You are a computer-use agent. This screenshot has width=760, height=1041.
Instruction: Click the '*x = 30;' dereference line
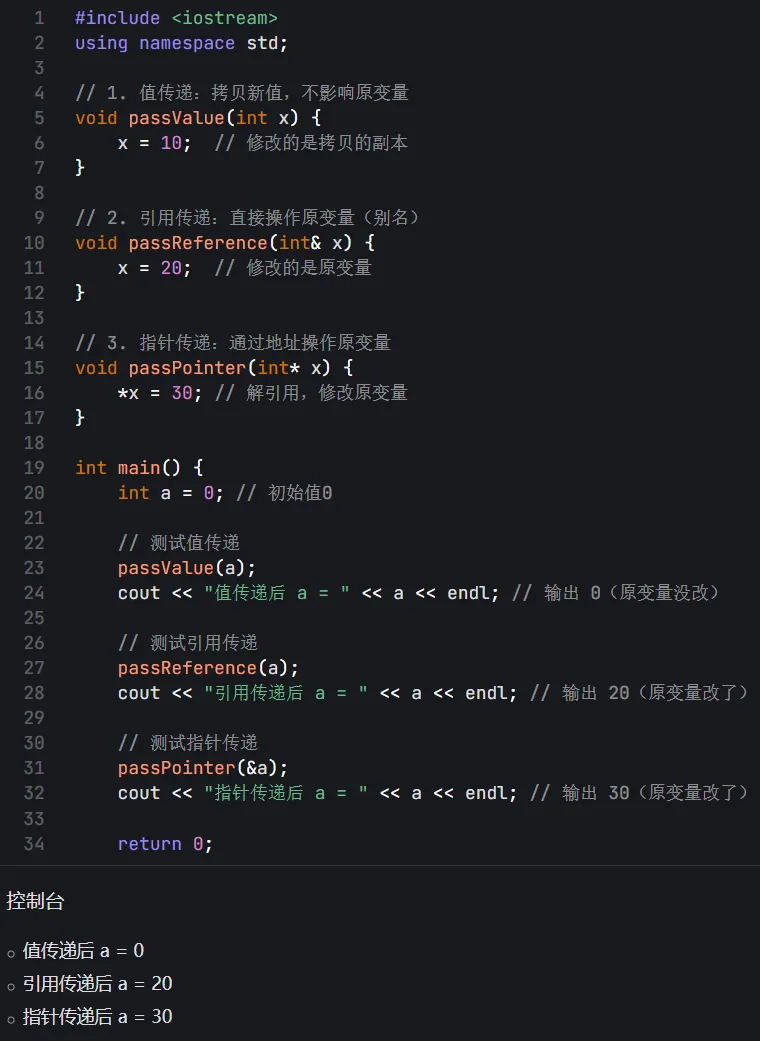(x=159, y=393)
